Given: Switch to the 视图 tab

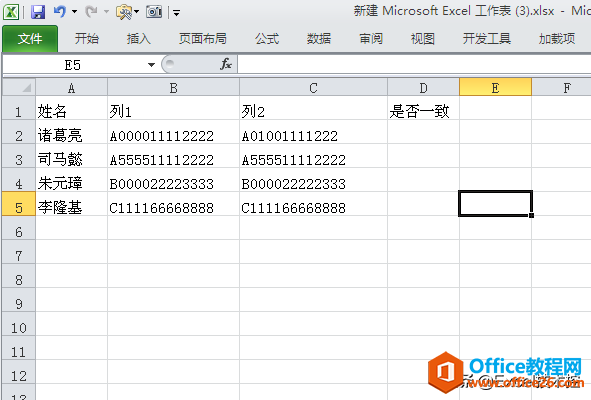Looking at the screenshot, I should (x=423, y=38).
